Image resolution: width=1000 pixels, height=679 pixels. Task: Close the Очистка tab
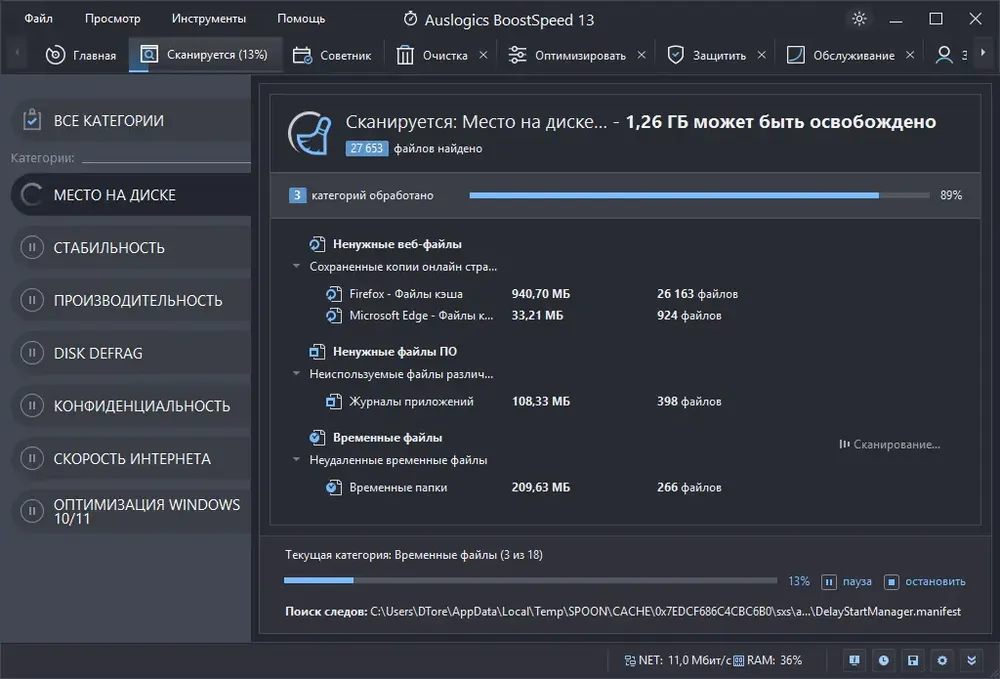click(x=483, y=55)
